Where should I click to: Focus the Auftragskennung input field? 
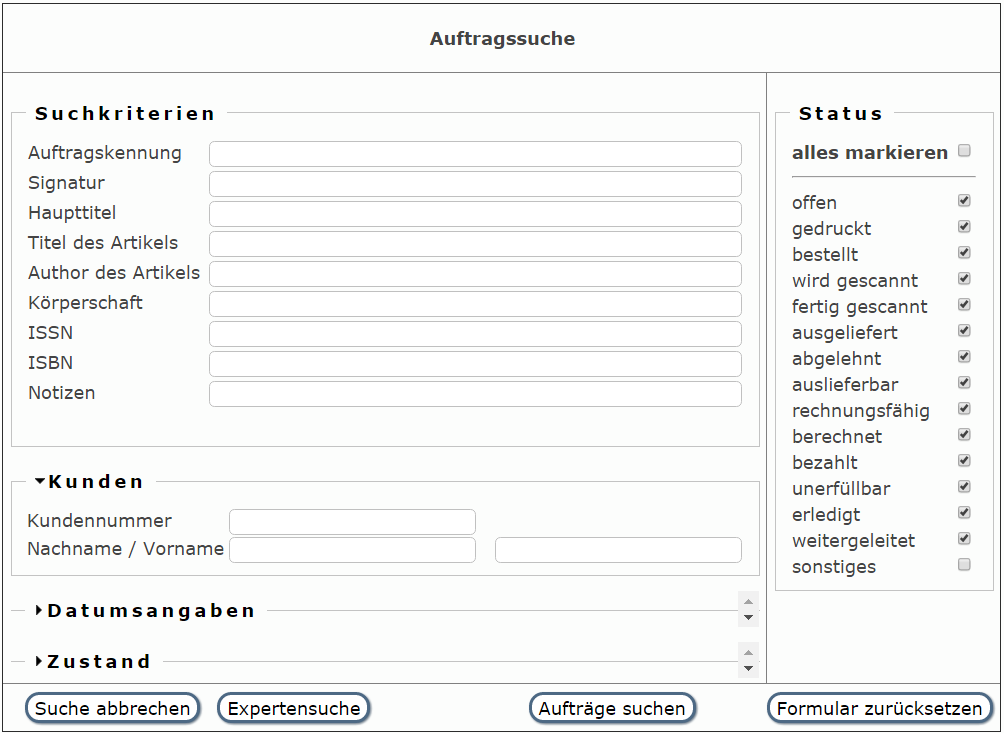coord(475,154)
